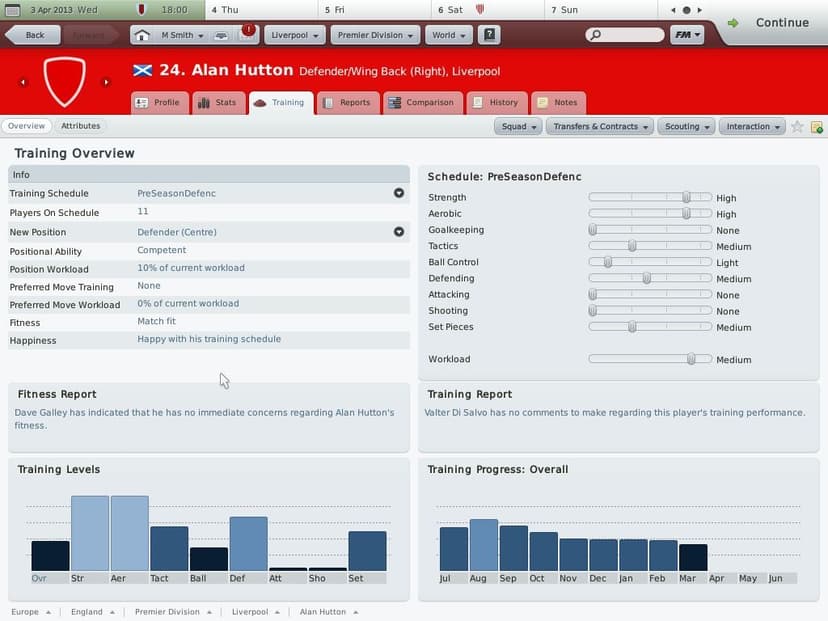Open the Comparison tab

coord(423,102)
